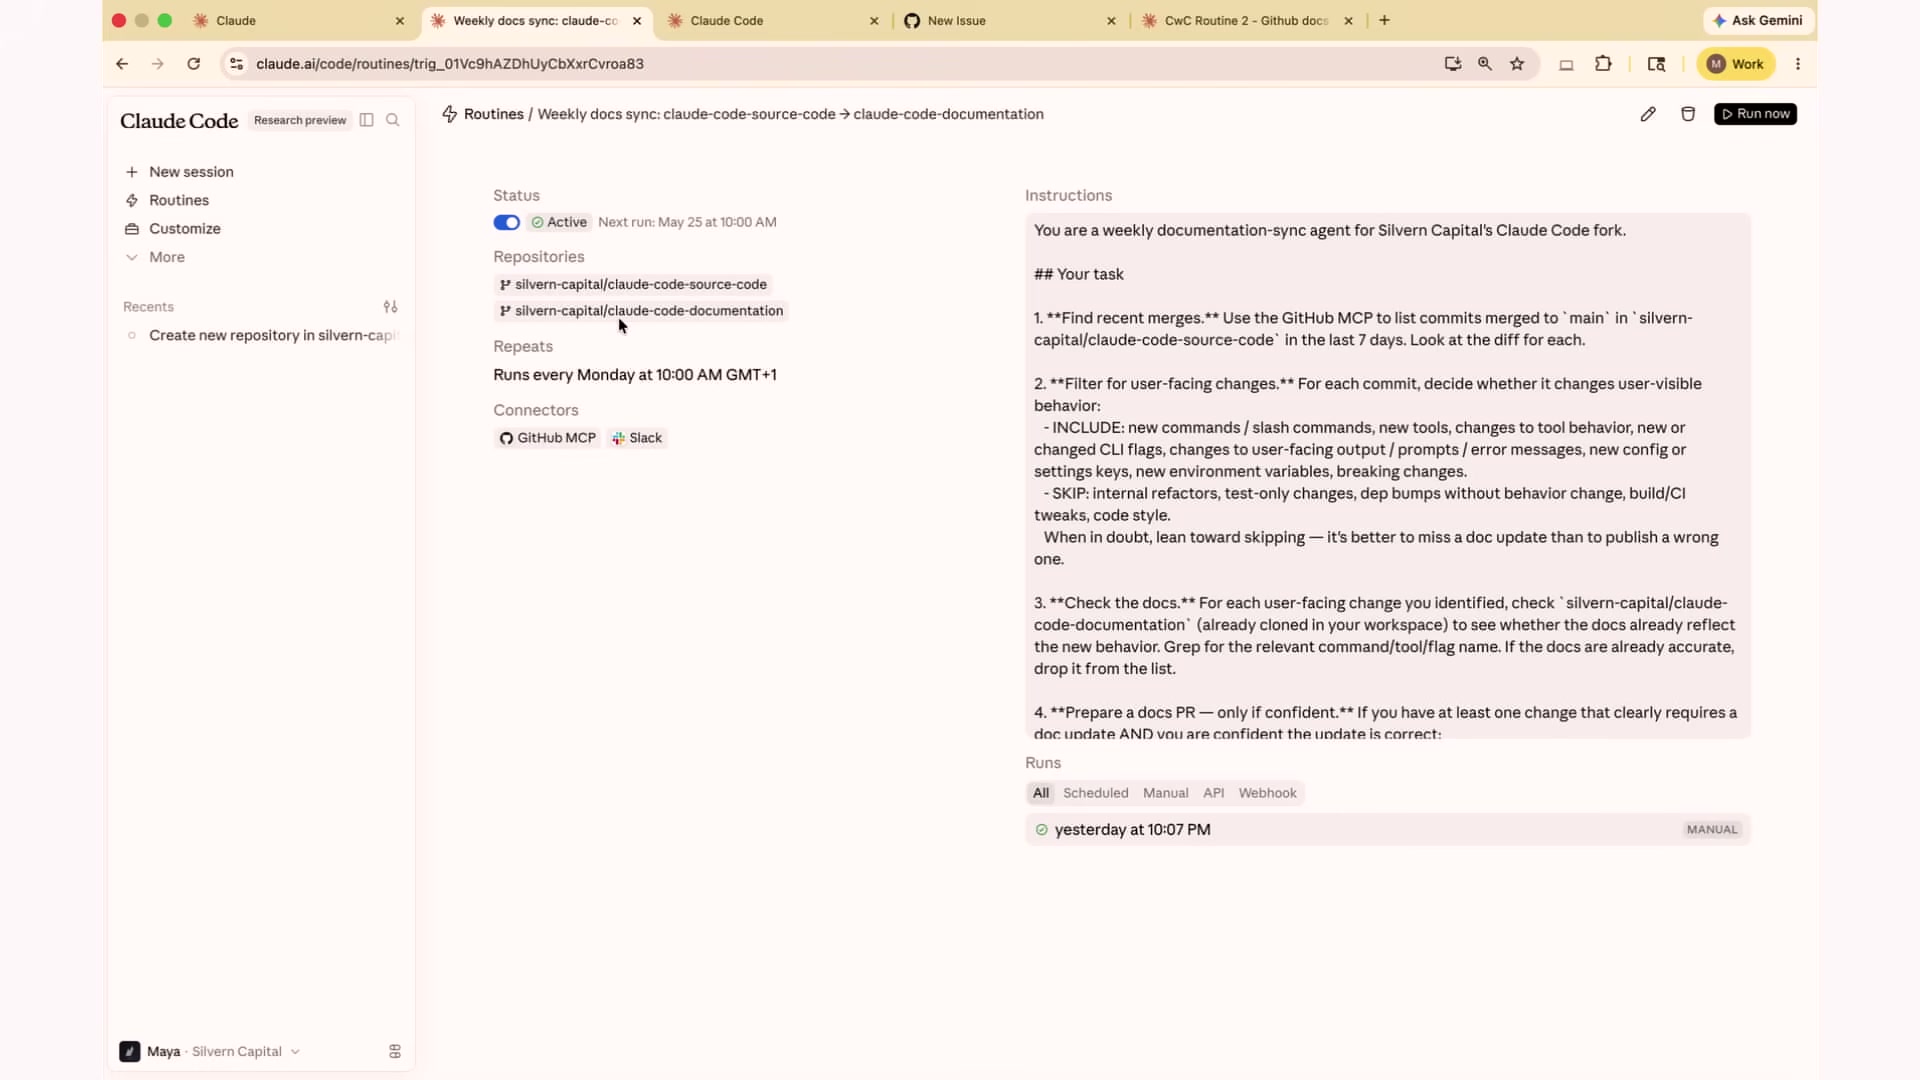Disable the Active routine toggle
The width and height of the screenshot is (1920, 1080).
pos(506,222)
